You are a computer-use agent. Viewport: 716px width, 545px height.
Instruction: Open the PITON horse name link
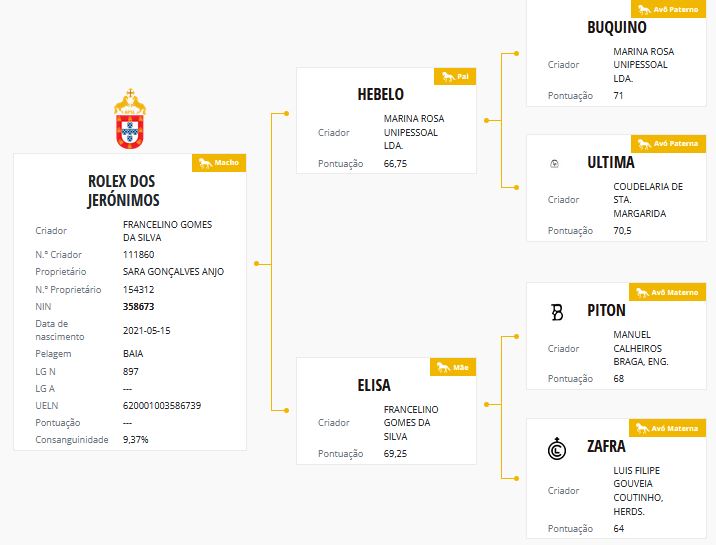click(x=606, y=310)
